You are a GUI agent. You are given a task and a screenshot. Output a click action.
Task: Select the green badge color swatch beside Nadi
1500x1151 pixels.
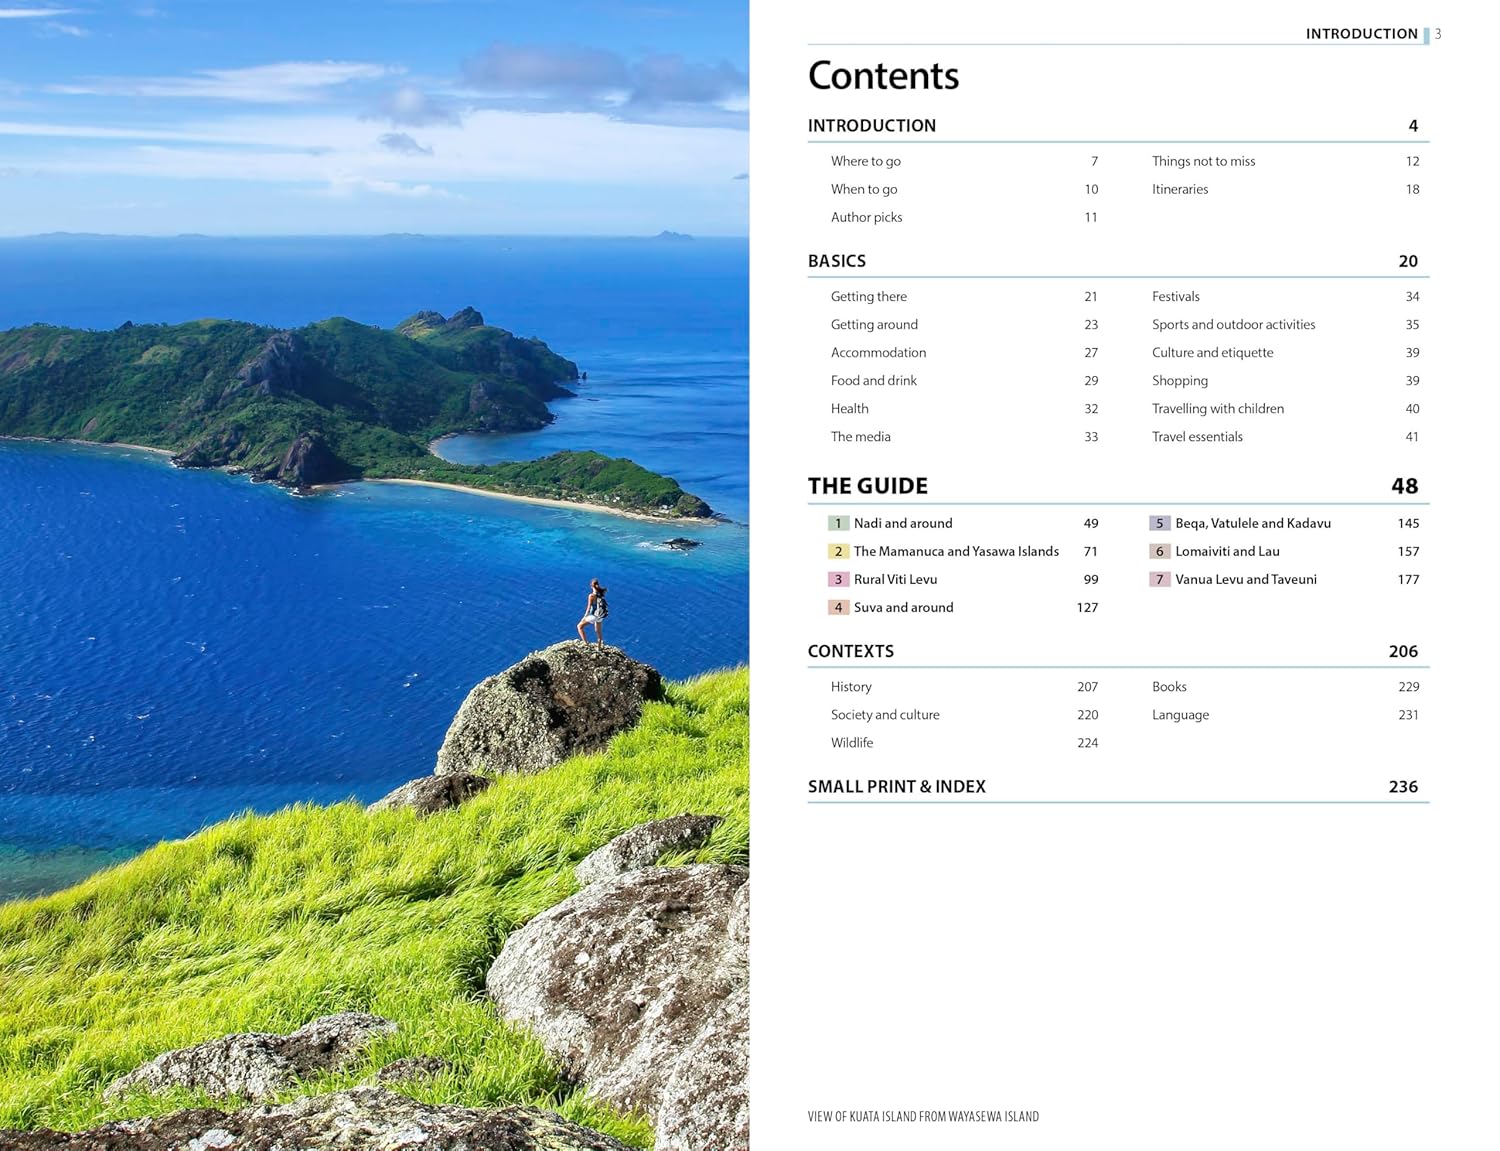click(x=838, y=523)
